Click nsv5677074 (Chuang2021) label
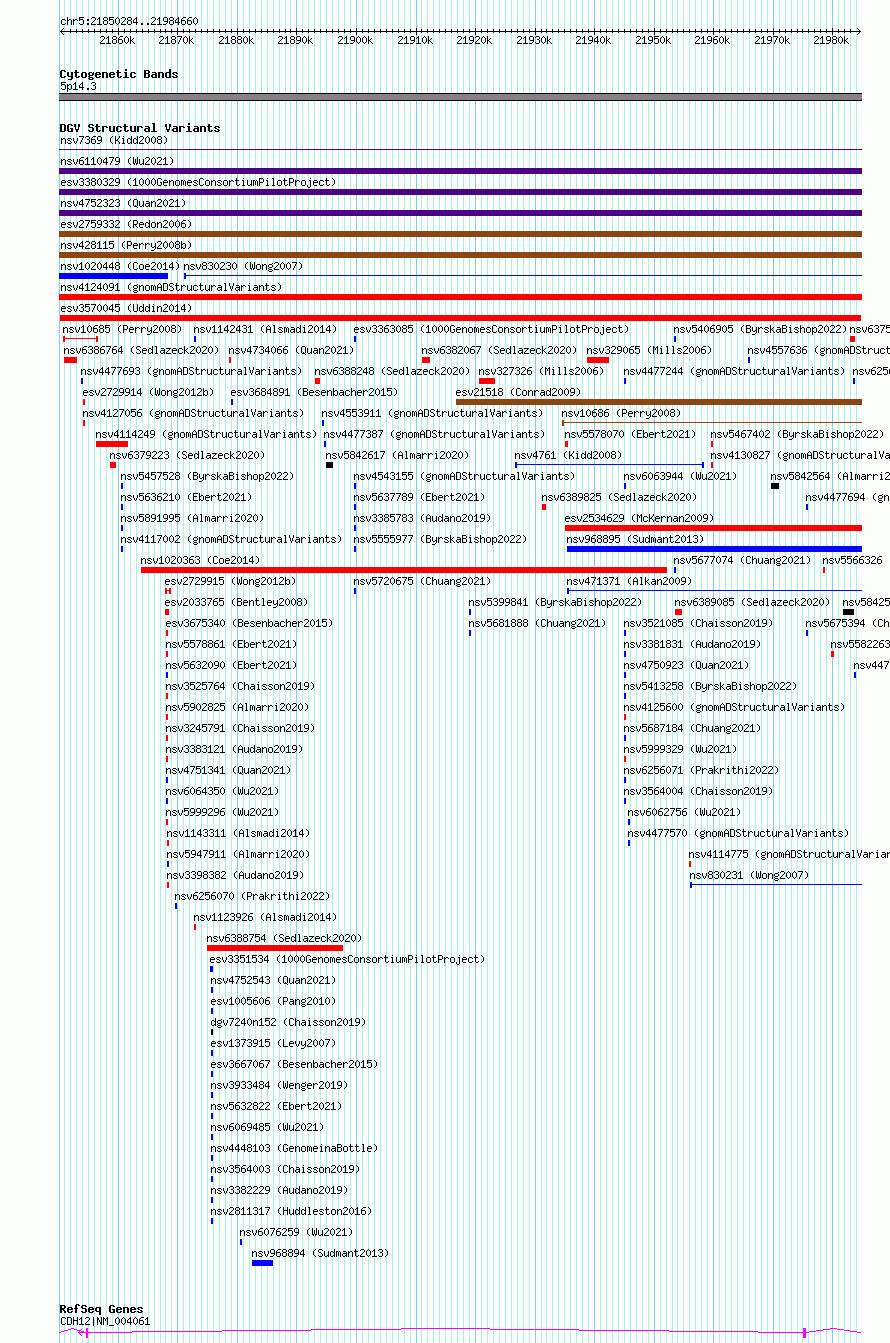 [742, 560]
